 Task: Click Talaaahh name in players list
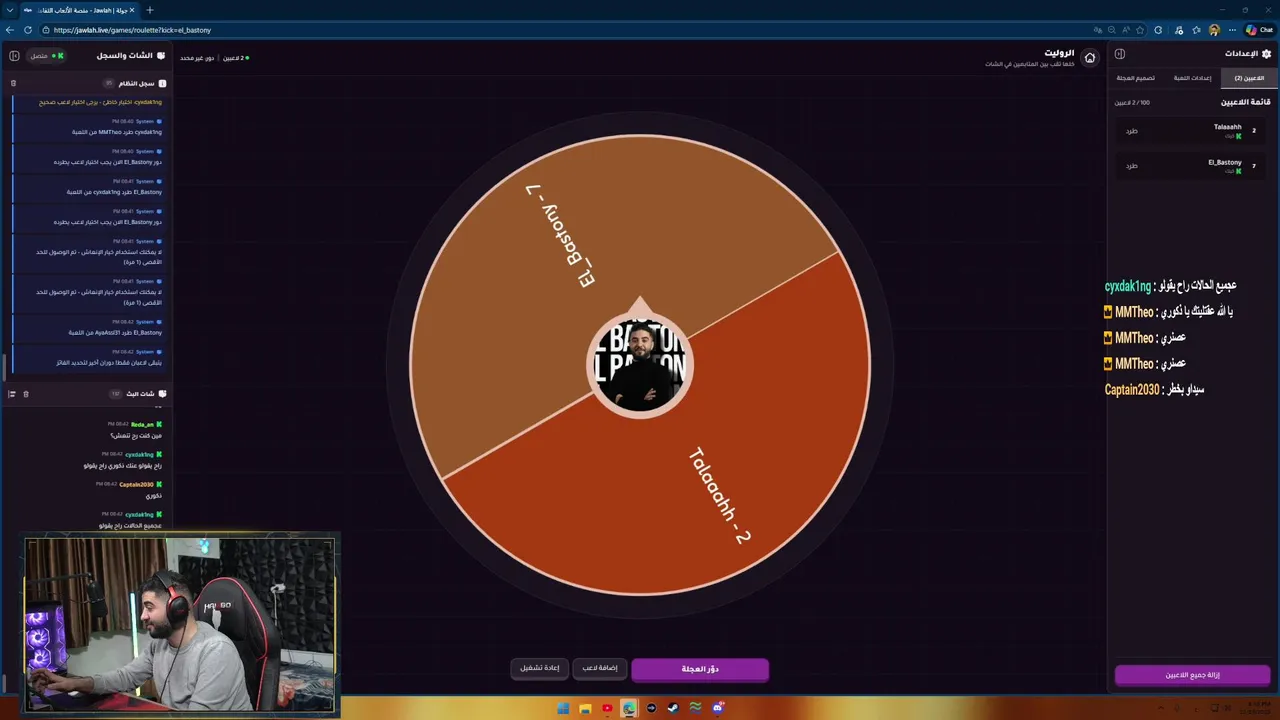[1227, 127]
